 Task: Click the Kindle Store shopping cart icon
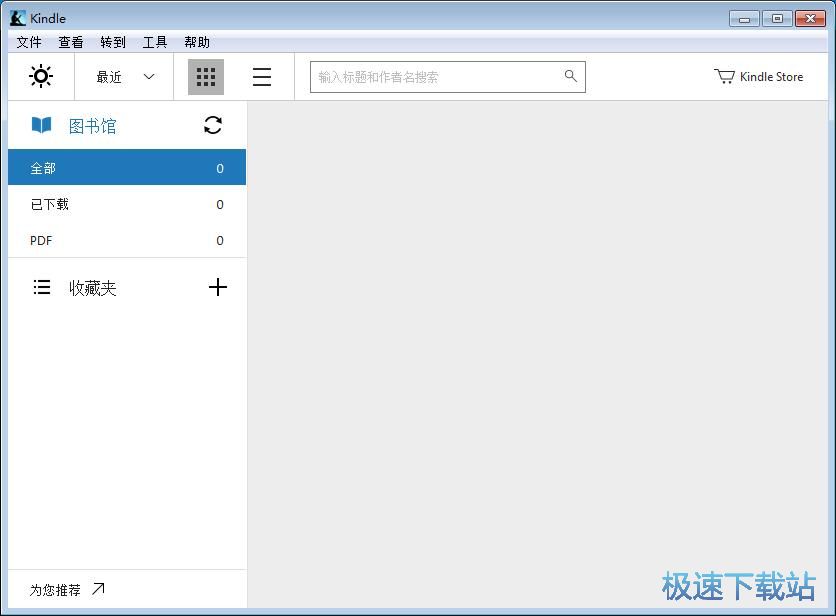pyautogui.click(x=724, y=76)
